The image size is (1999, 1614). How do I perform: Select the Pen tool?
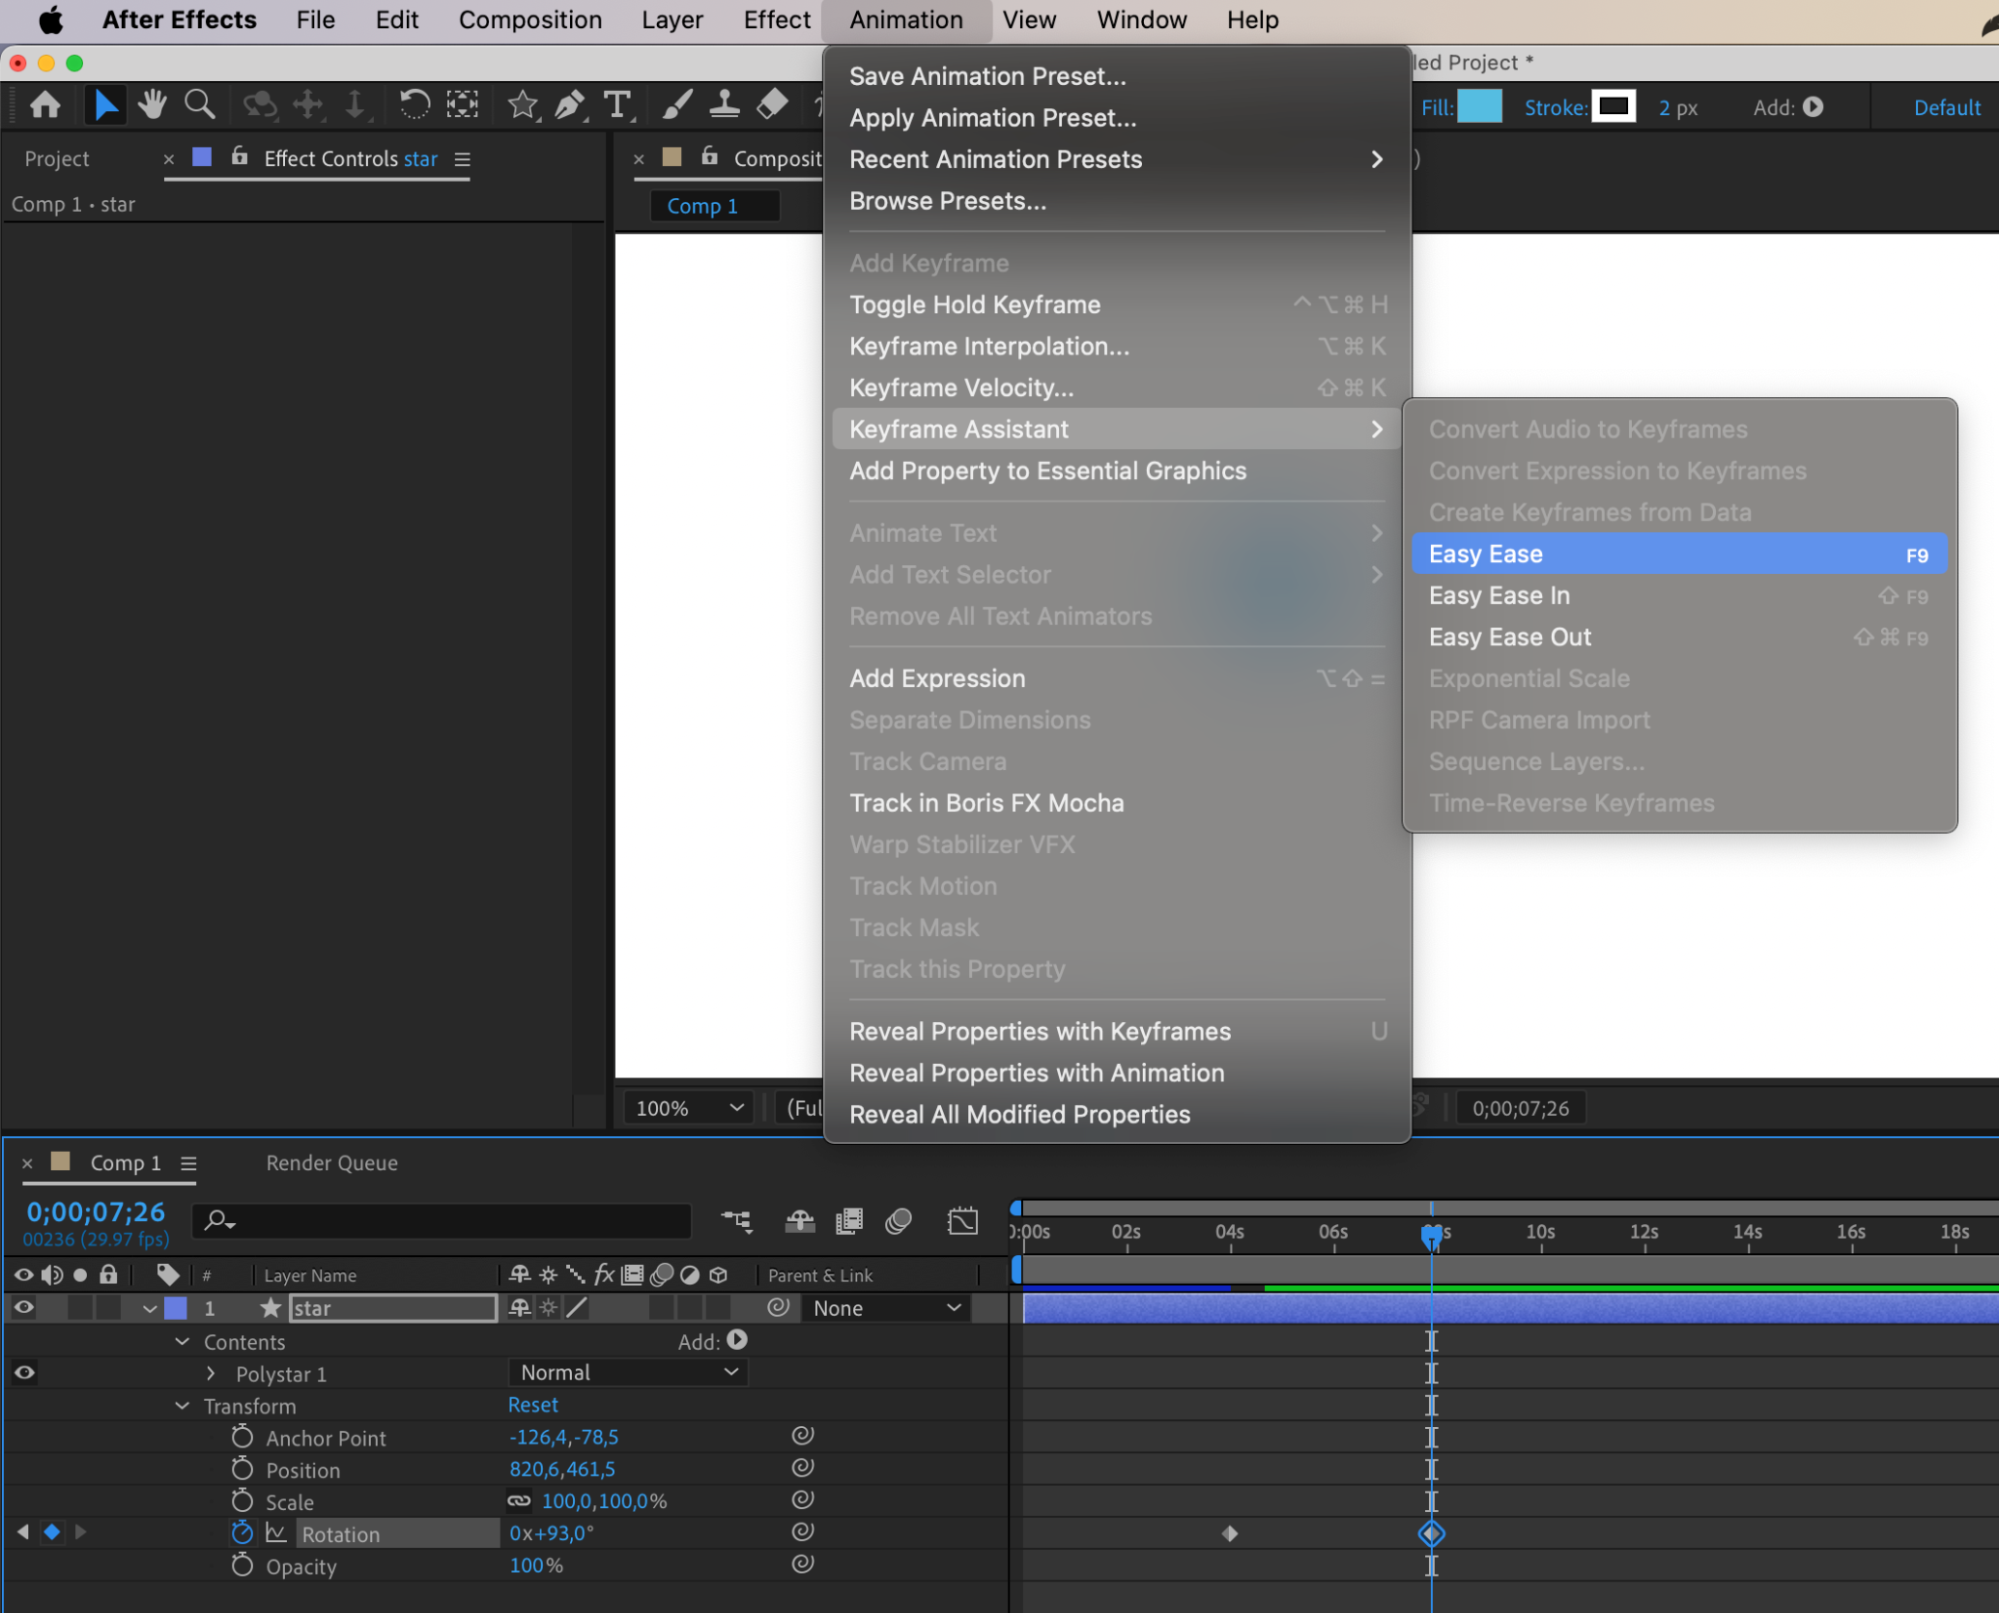coord(570,105)
